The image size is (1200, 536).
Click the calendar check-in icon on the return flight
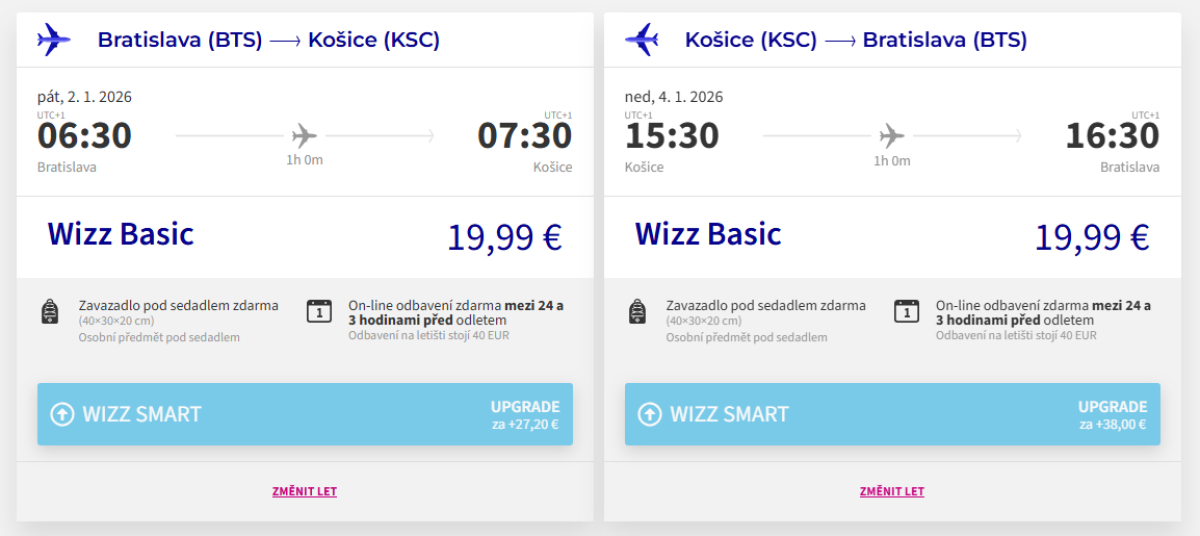click(907, 311)
